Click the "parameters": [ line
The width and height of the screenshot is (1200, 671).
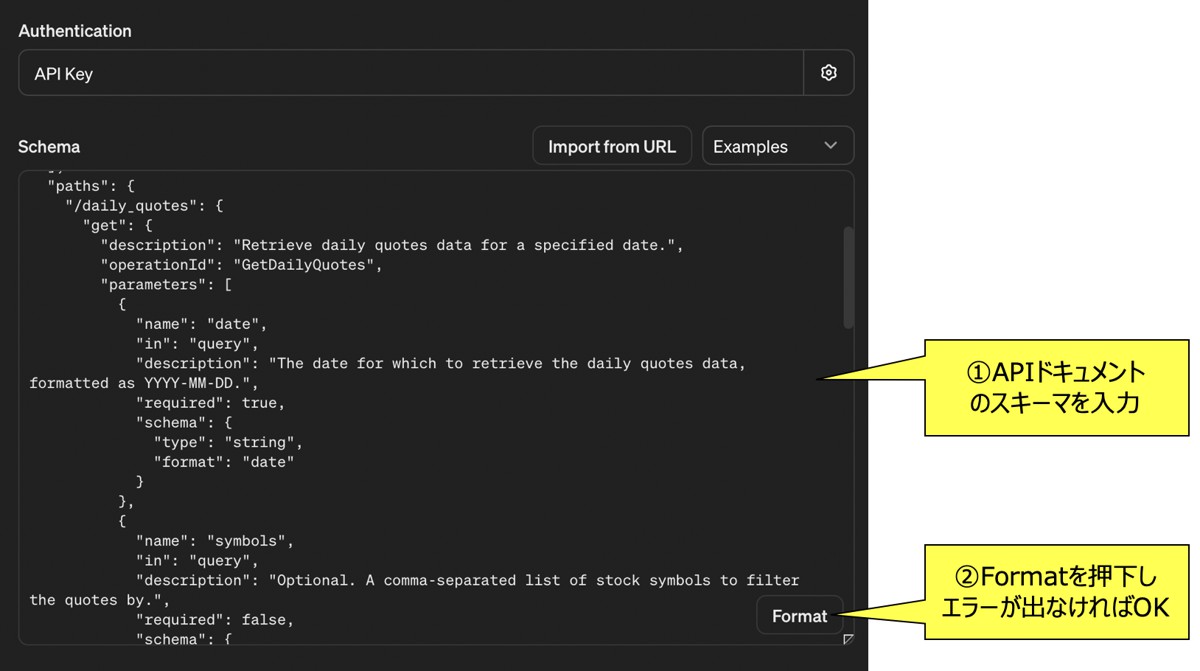tap(165, 285)
